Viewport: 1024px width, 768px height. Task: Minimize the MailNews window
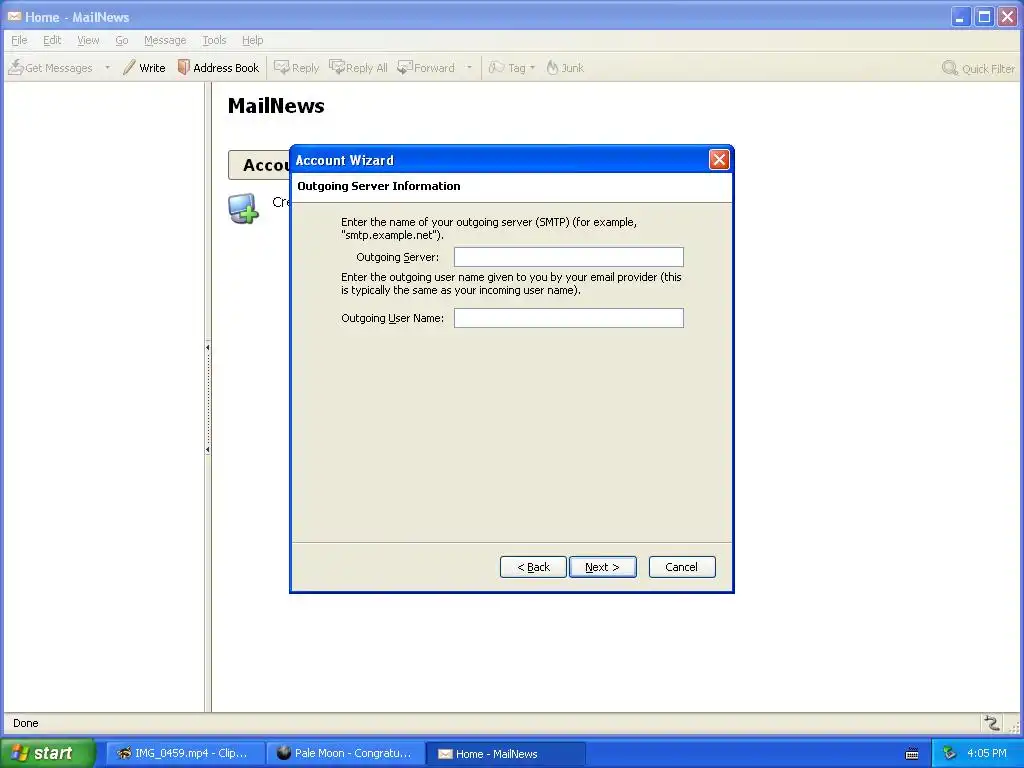(960, 16)
